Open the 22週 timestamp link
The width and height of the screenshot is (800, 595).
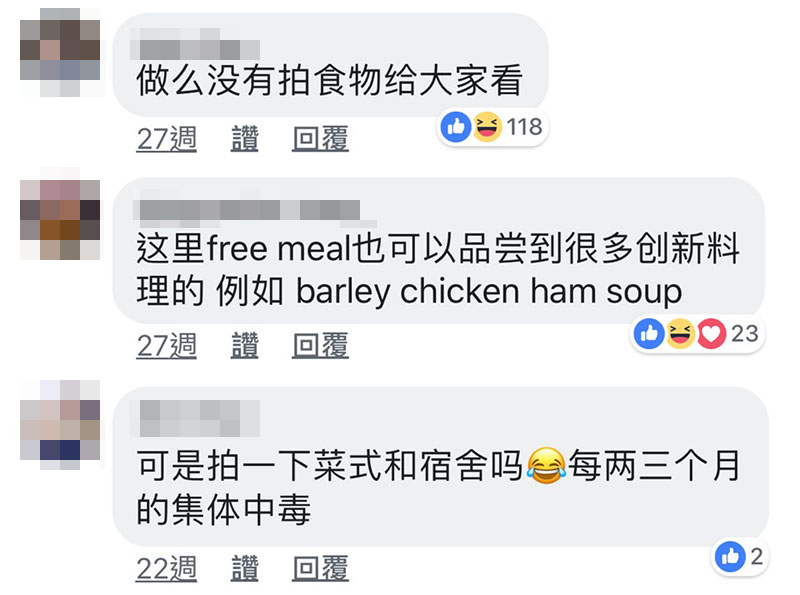(x=166, y=568)
